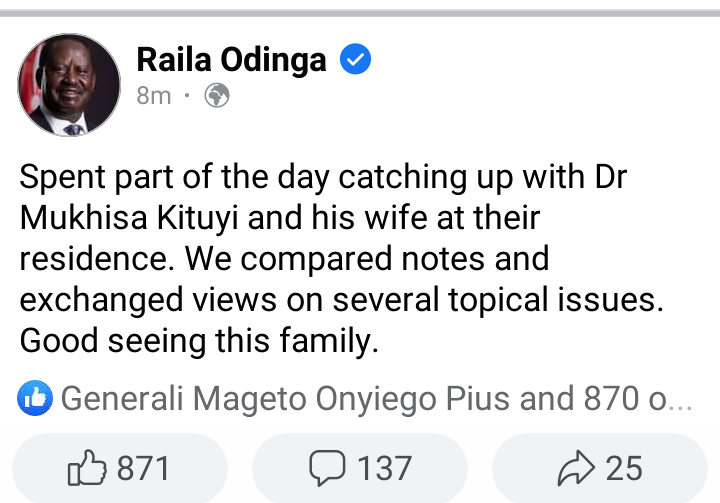Click the 137 comments count
720x503 pixels.
(x=383, y=467)
